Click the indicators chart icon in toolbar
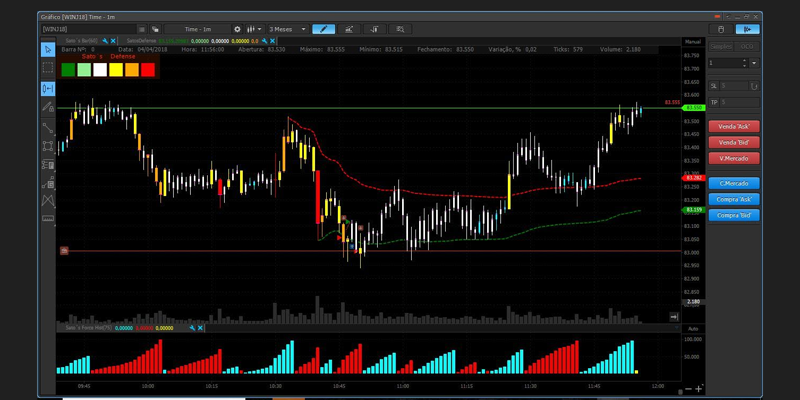This screenshot has height=400, width=800. point(349,29)
